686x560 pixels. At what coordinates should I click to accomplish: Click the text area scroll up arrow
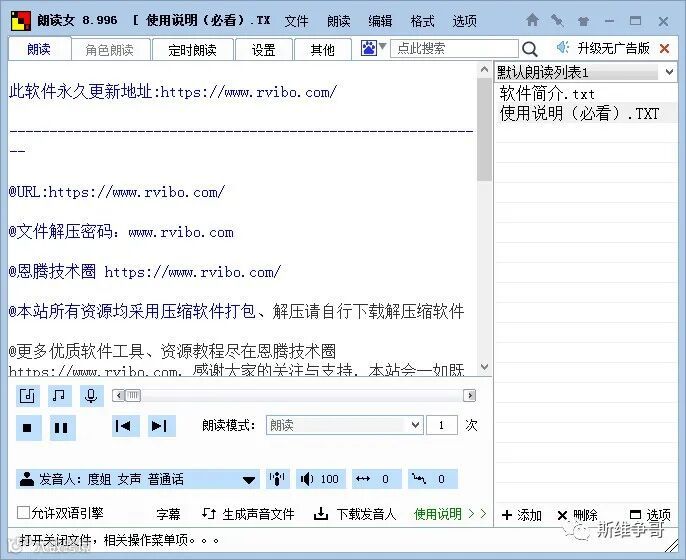[484, 69]
